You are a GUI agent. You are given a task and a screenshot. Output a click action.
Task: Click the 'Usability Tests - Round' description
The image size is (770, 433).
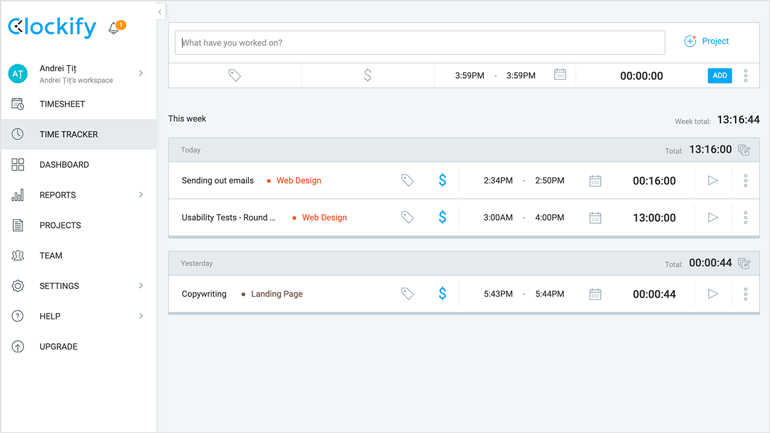[228, 217]
